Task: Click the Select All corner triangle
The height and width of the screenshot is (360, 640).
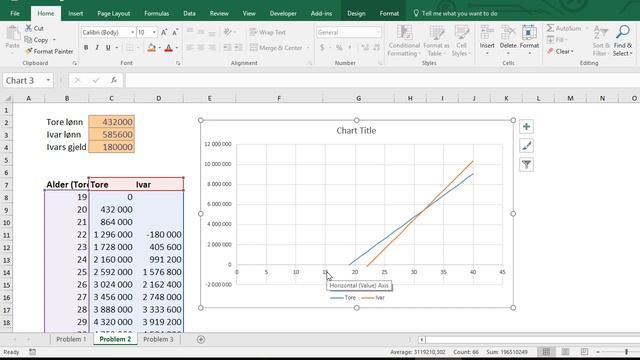Action: 7,98
